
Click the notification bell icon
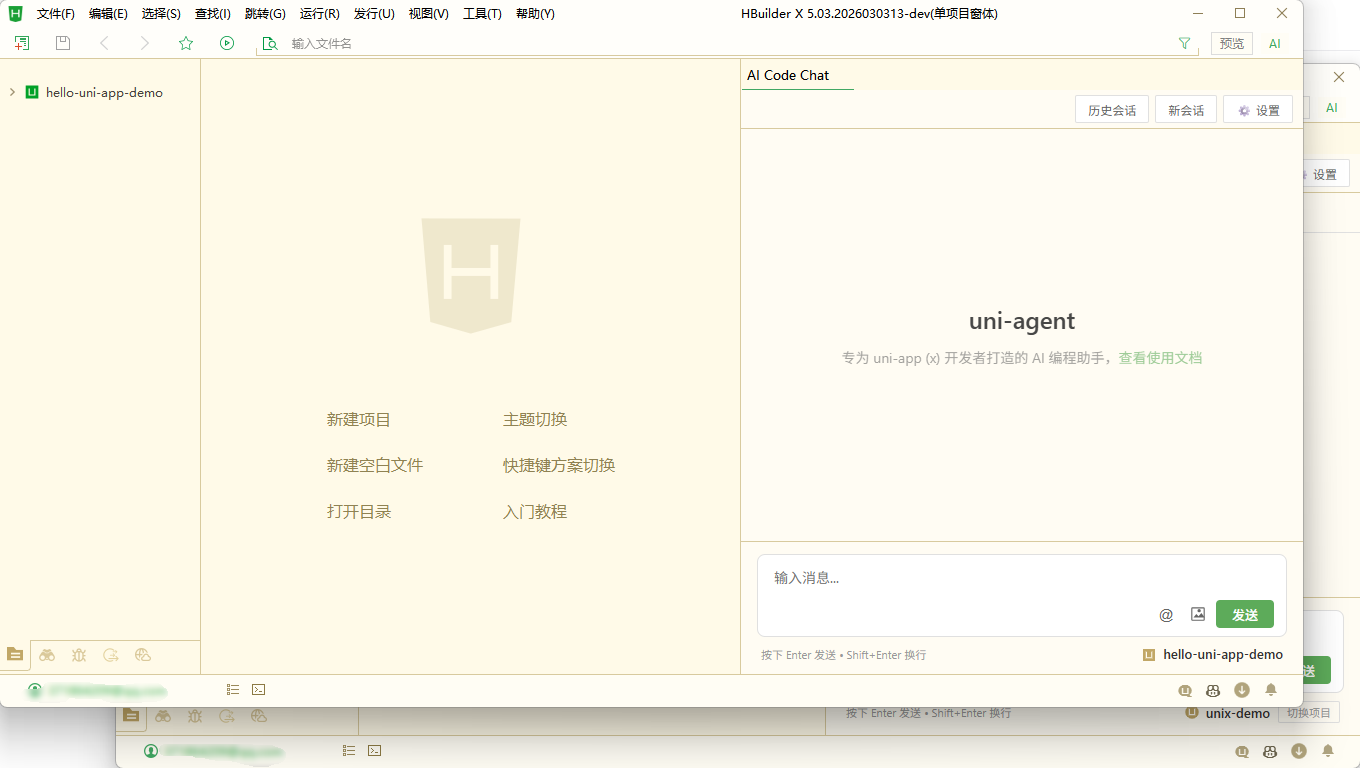click(1271, 690)
